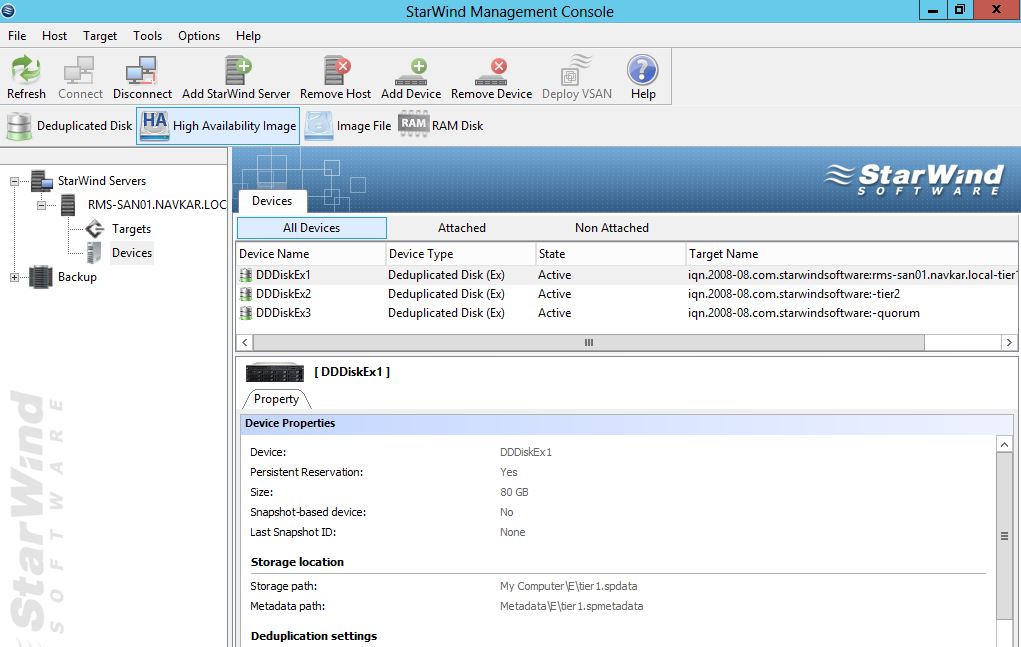
Task: Click the 80 GB size value
Action: point(514,492)
